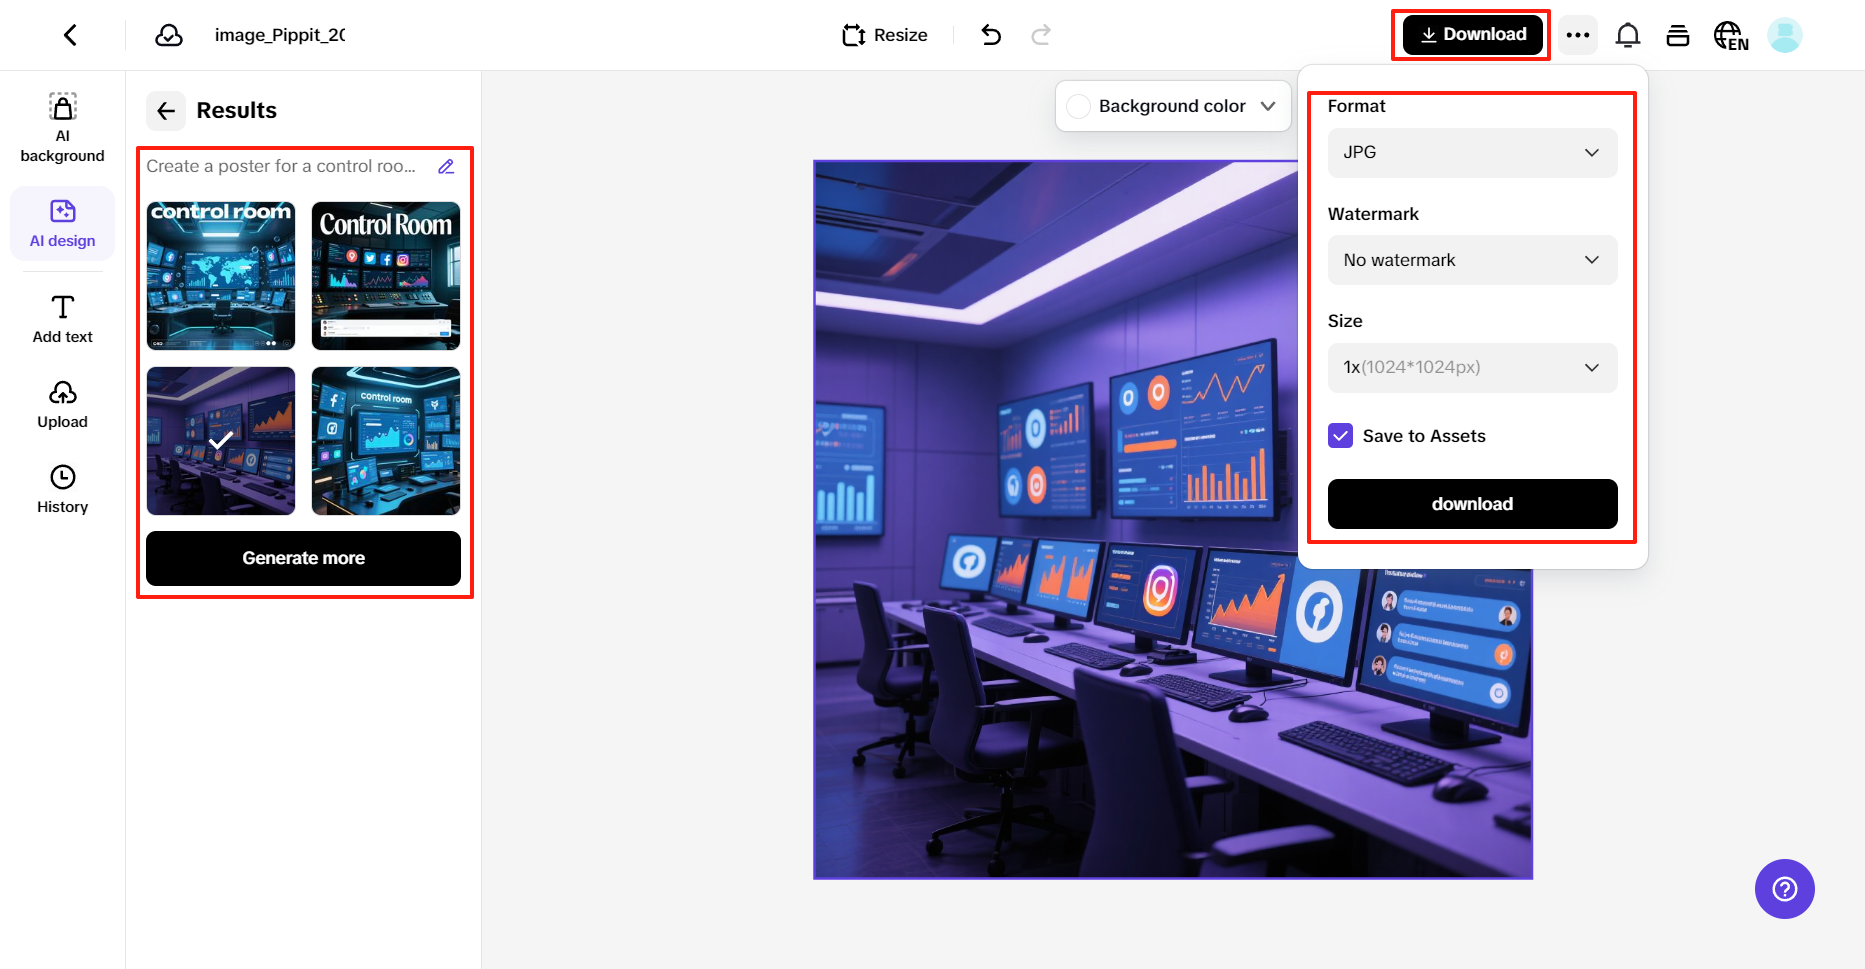Viewport: 1865px width, 969px height.
Task: Choose the teal 'control room' bottom-right thumbnail
Action: coord(386,441)
